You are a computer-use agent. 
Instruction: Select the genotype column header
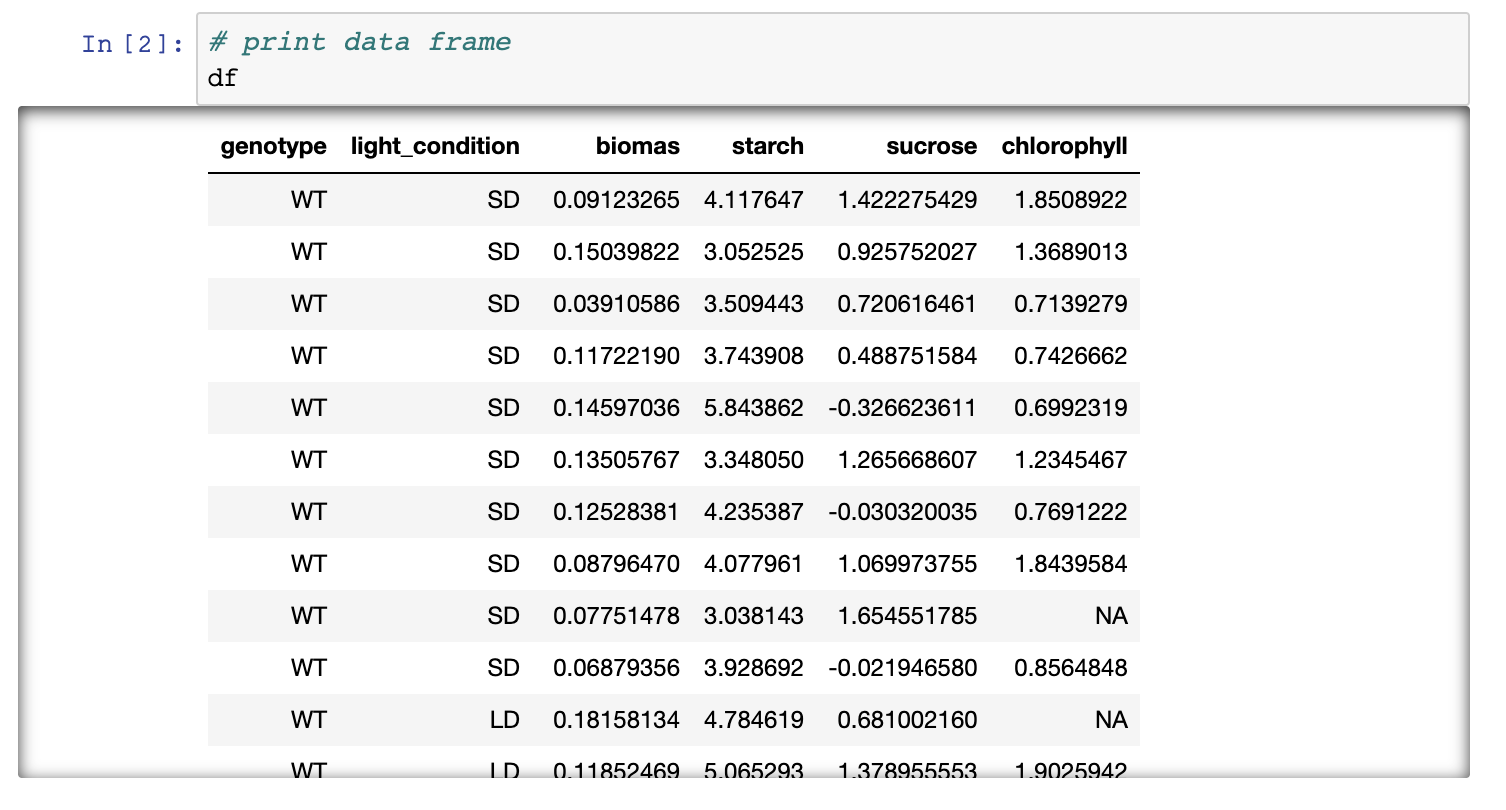pyautogui.click(x=274, y=146)
